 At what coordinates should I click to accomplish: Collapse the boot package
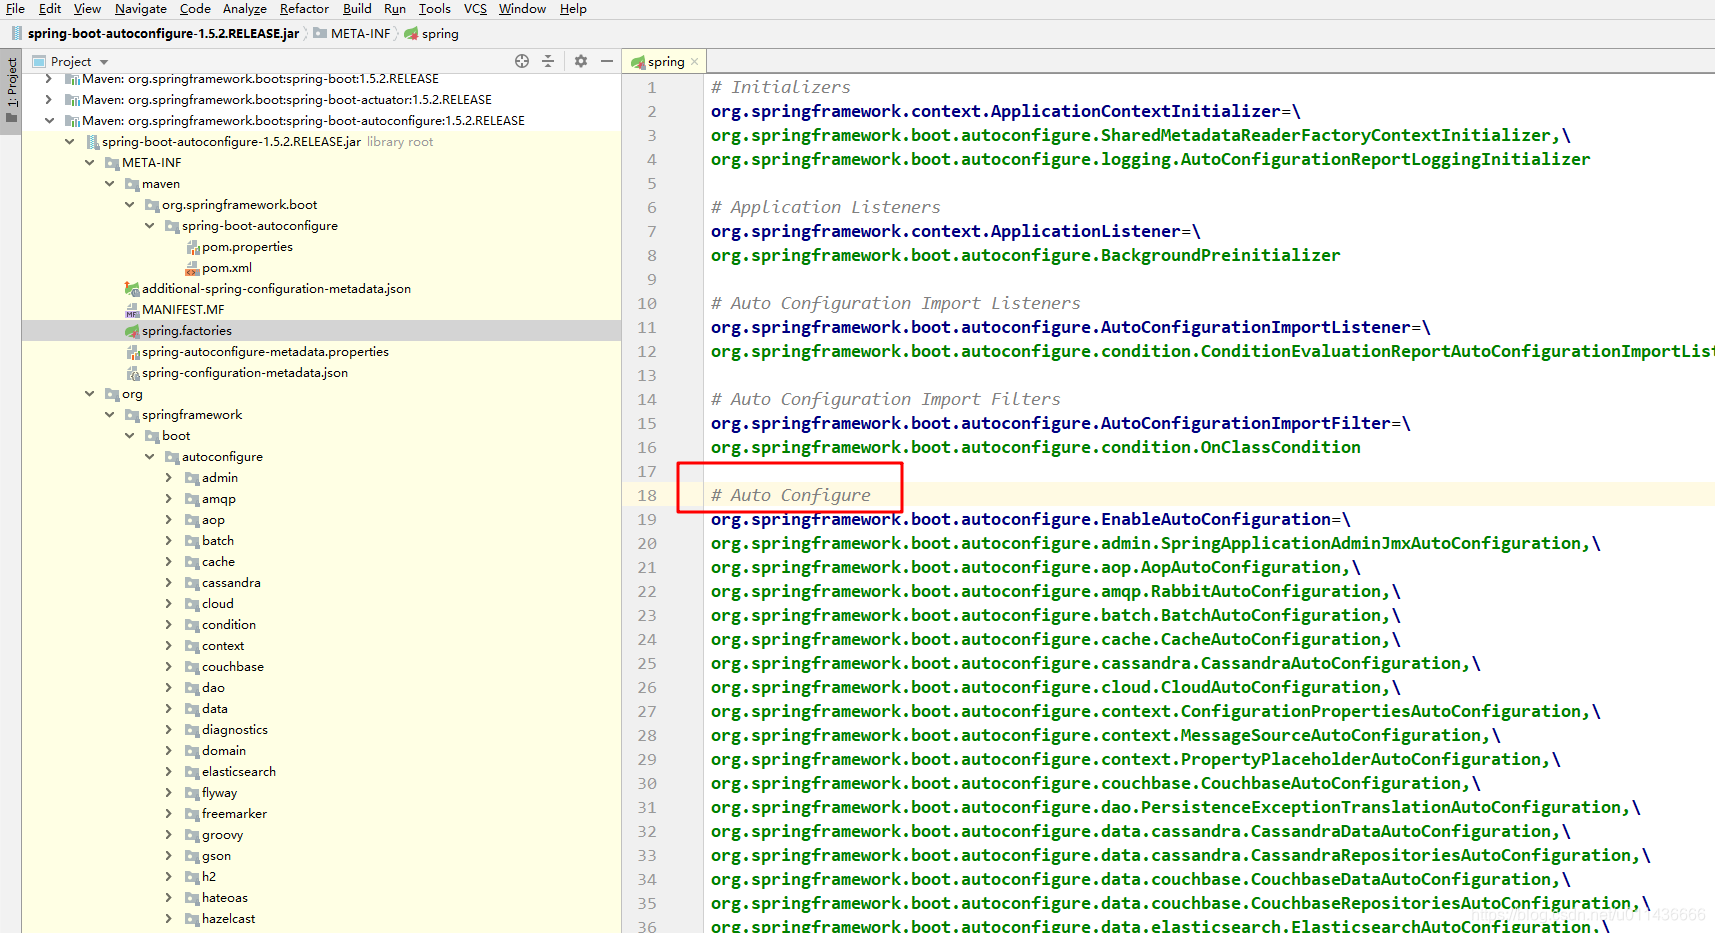pyautogui.click(x=129, y=436)
